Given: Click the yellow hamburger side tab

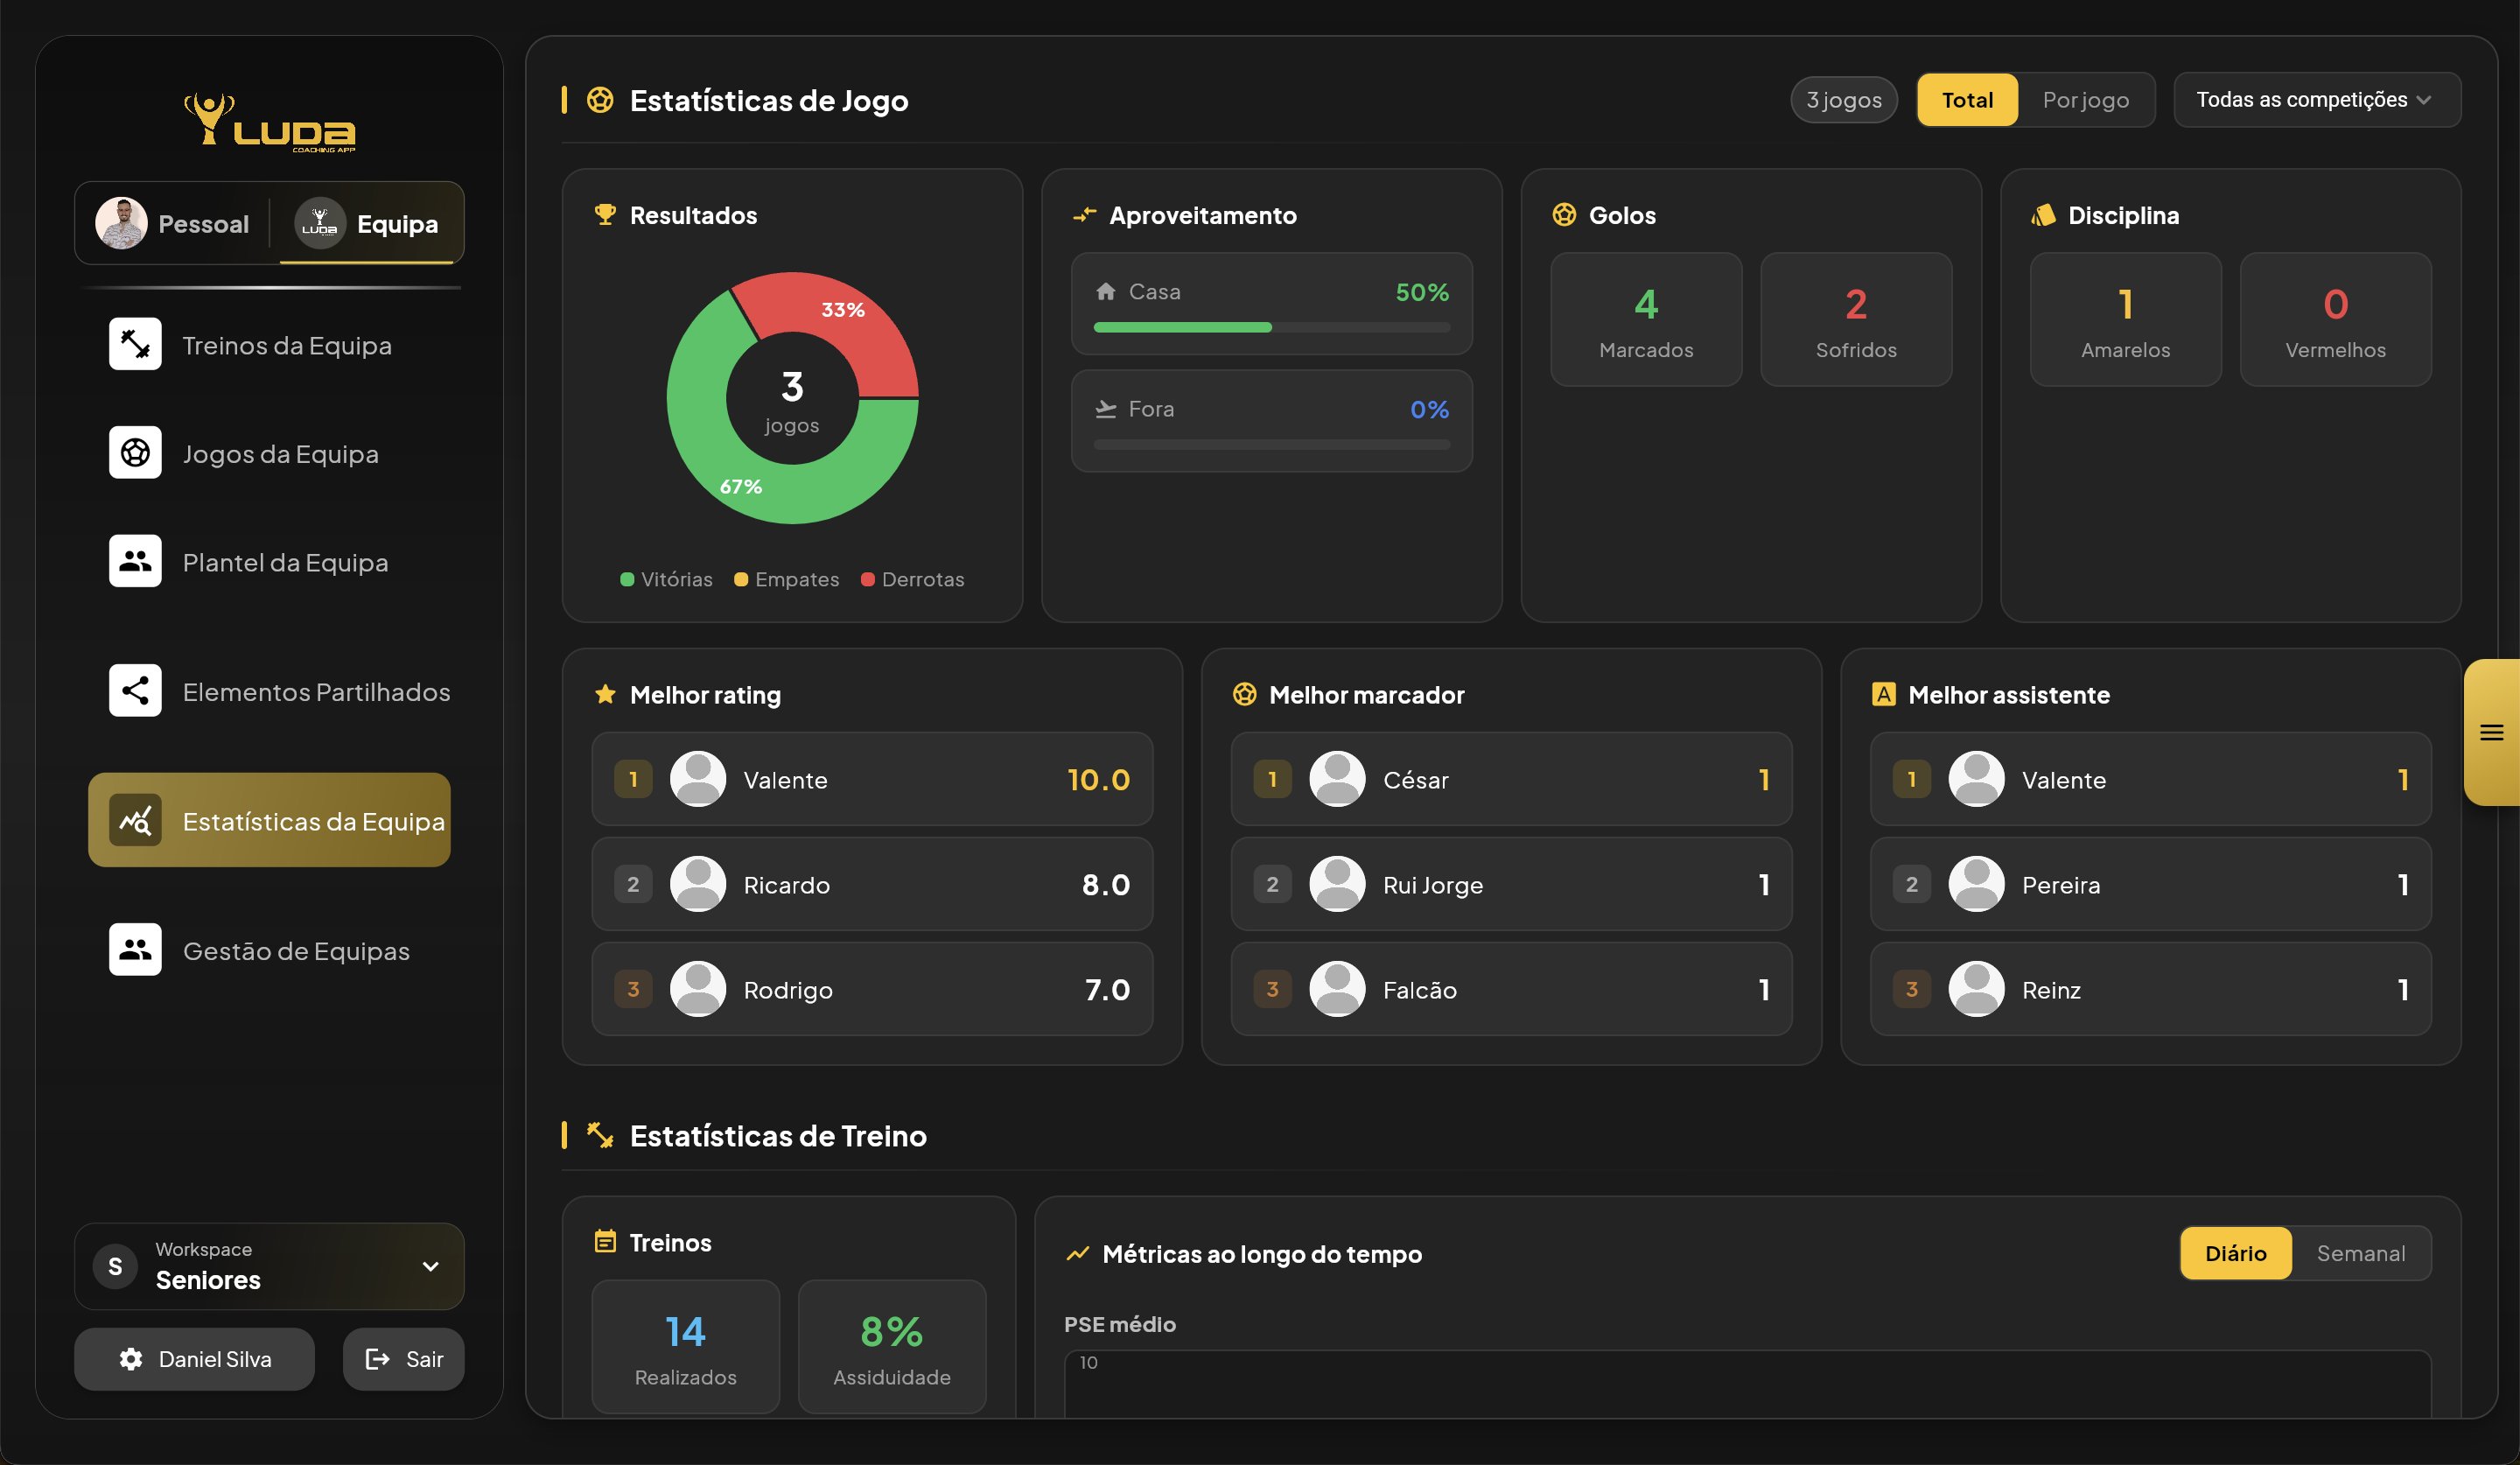Looking at the screenshot, I should pyautogui.click(x=2490, y=733).
